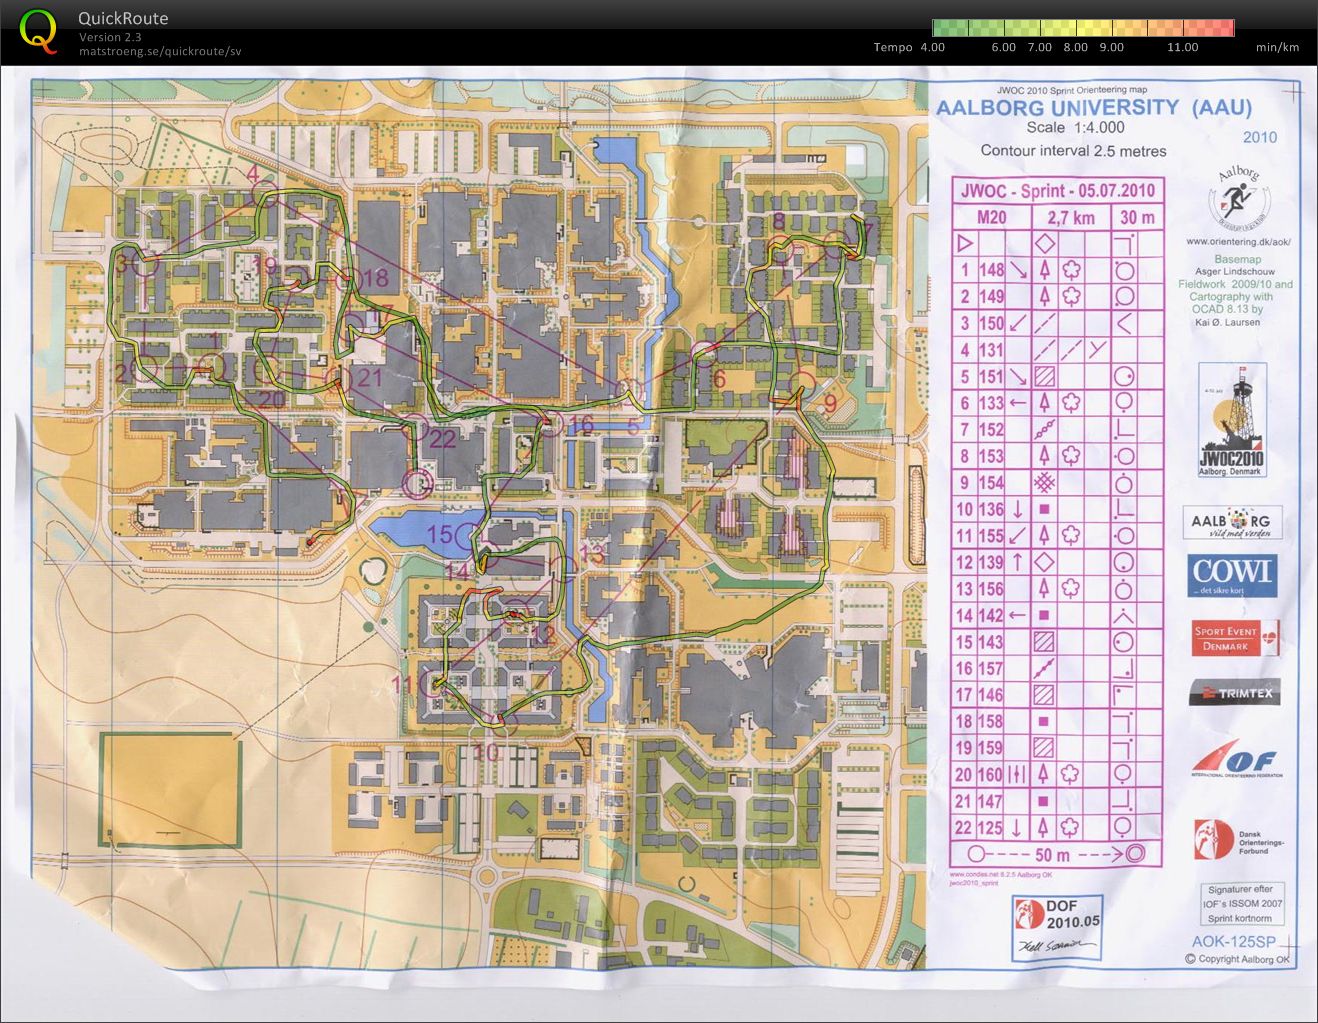Viewport: 1318px width, 1023px height.
Task: Select the 7.00 tempo value
Action: point(1040,47)
